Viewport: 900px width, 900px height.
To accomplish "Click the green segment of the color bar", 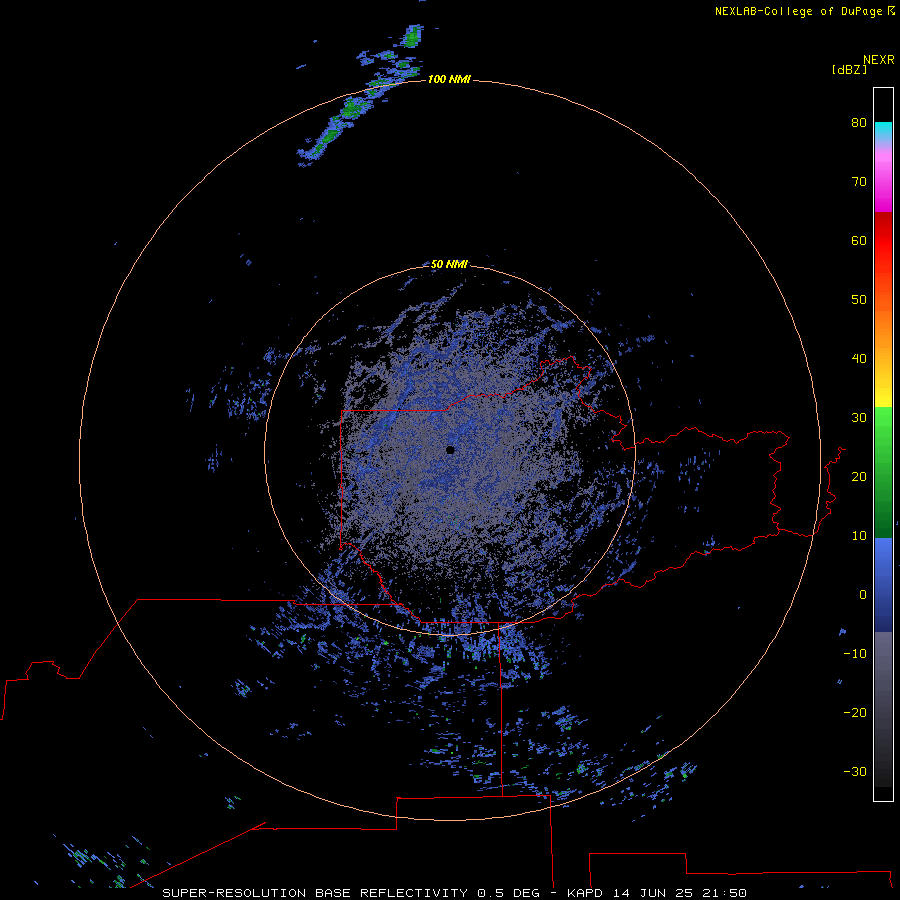I will (883, 472).
